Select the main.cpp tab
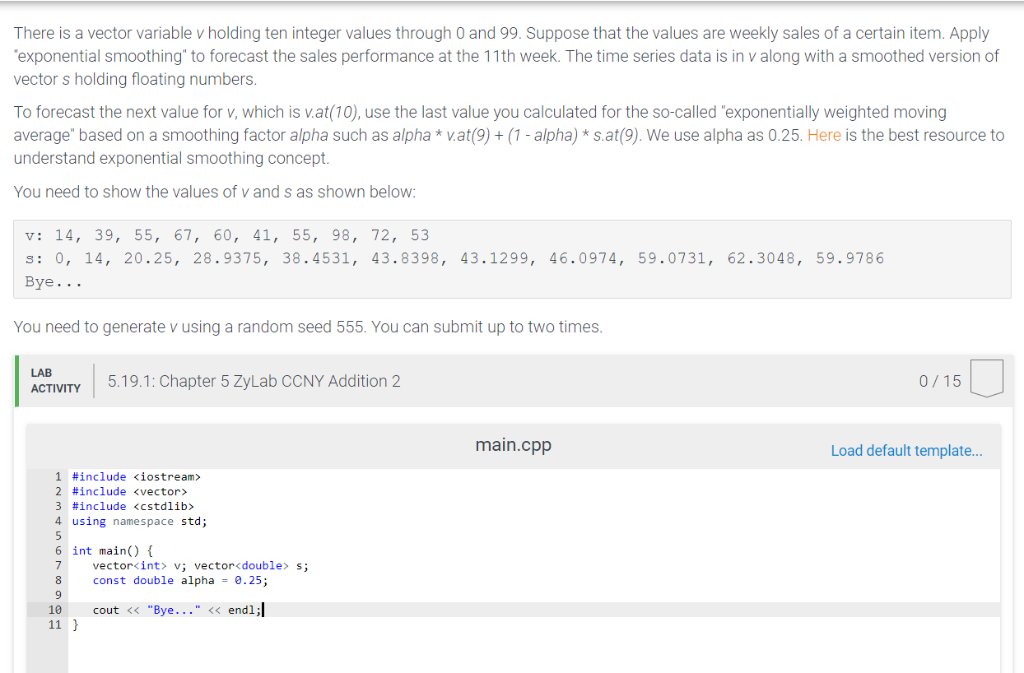1024x673 pixels. pyautogui.click(x=512, y=445)
